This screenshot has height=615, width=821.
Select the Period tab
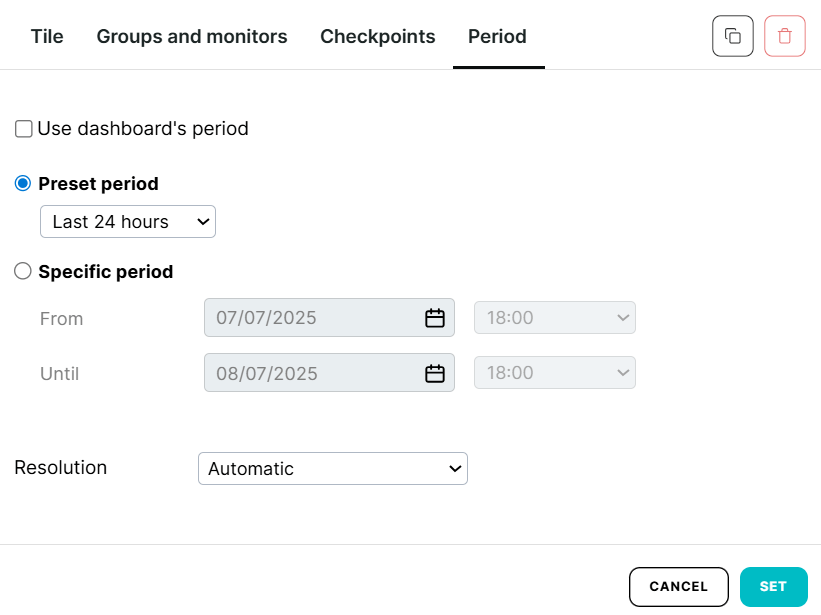coord(497,37)
